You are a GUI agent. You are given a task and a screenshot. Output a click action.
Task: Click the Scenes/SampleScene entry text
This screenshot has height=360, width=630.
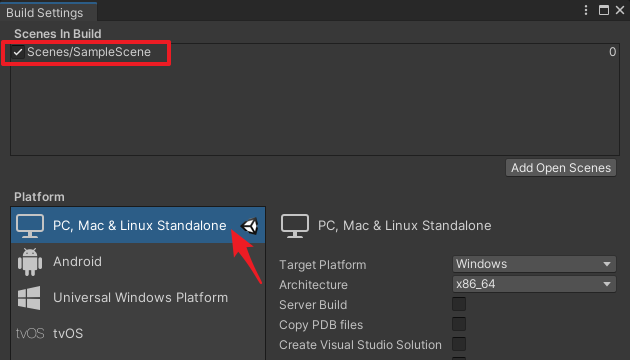pyautogui.click(x=89, y=52)
